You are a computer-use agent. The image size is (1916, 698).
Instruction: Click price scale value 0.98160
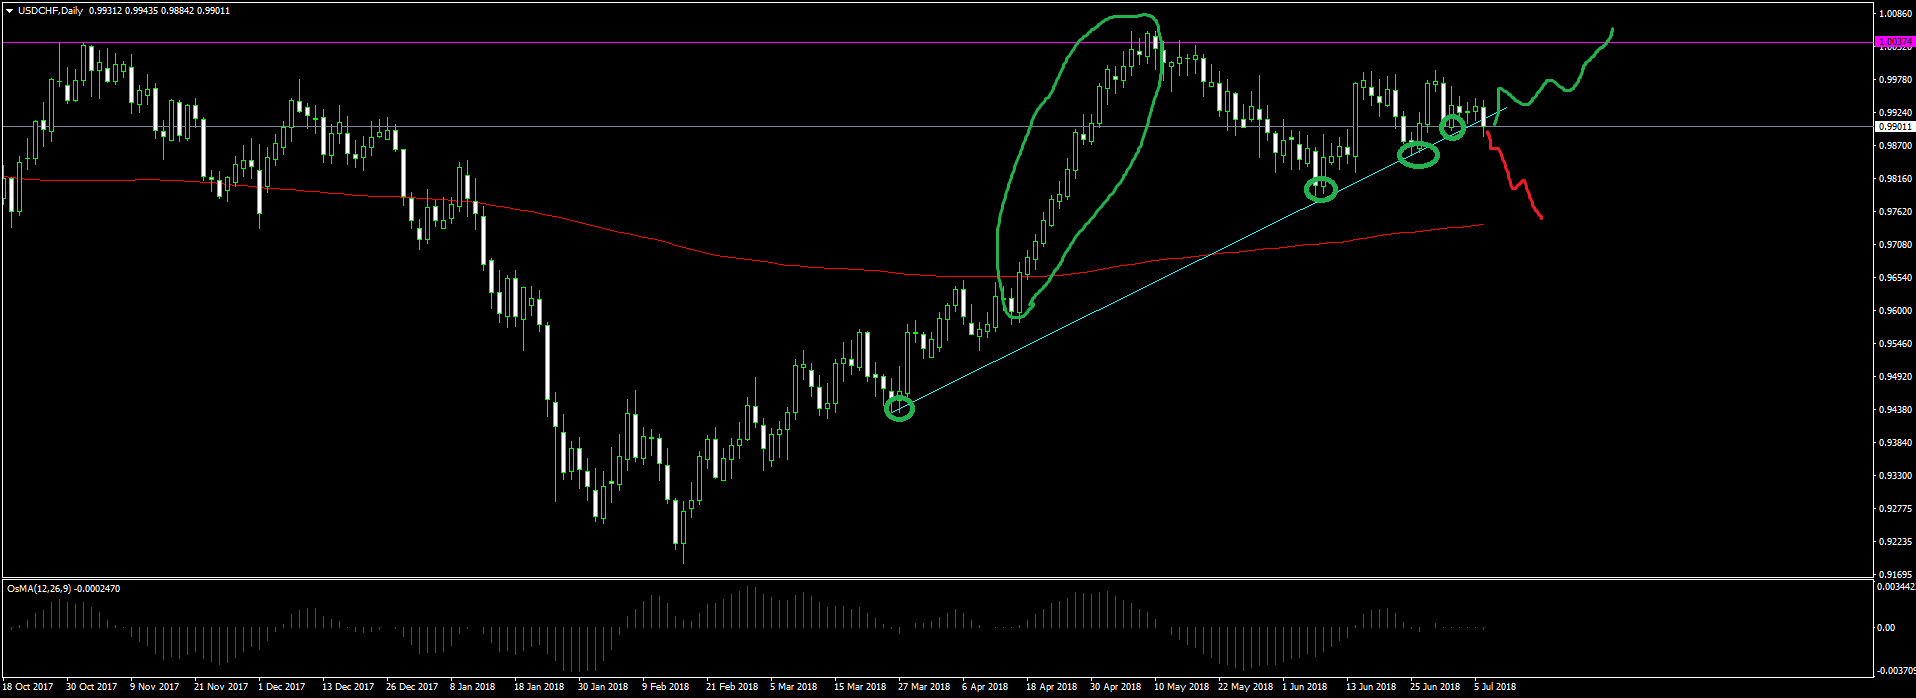click(x=1895, y=179)
